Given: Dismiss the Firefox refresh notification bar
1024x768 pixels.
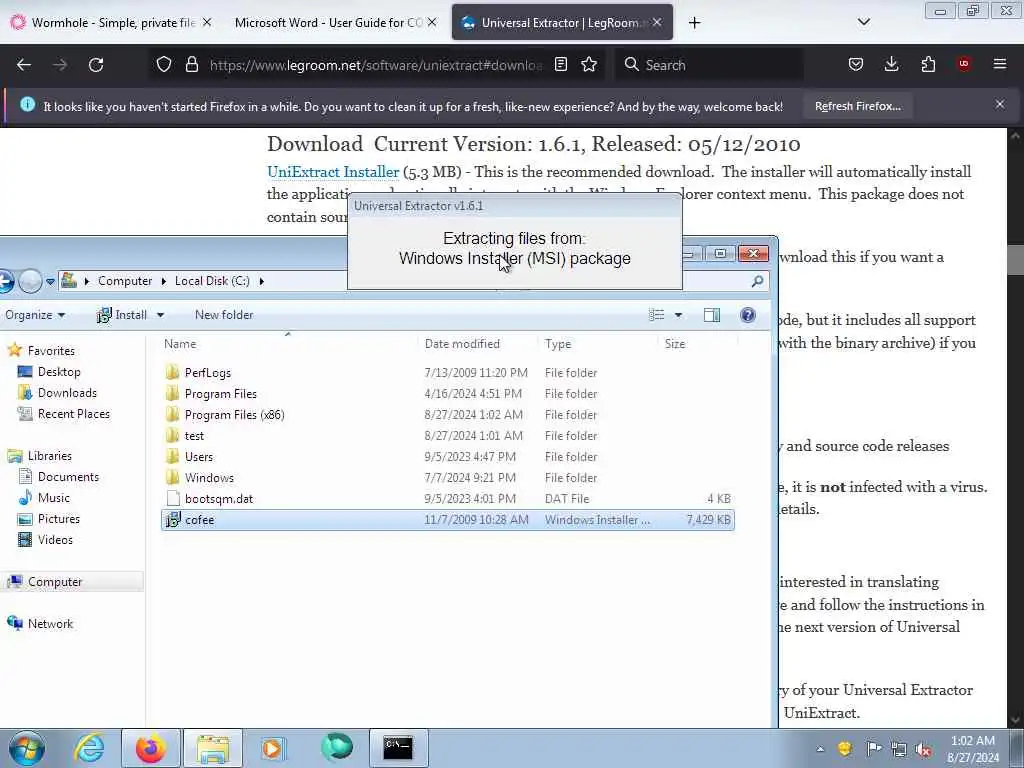Looking at the screenshot, I should click(x=1000, y=104).
